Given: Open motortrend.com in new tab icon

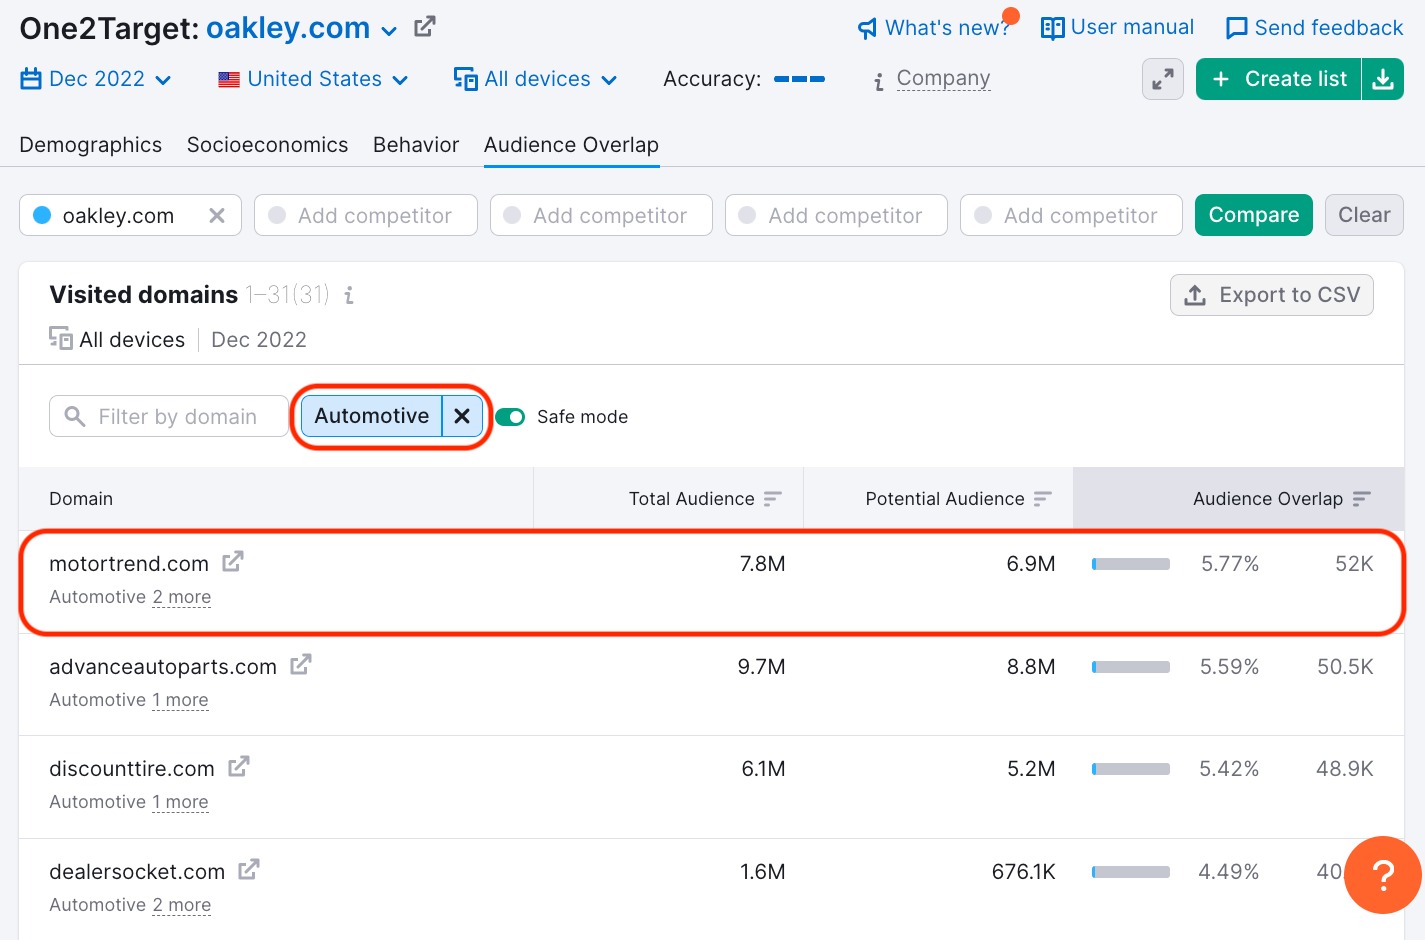Looking at the screenshot, I should pos(232,562).
